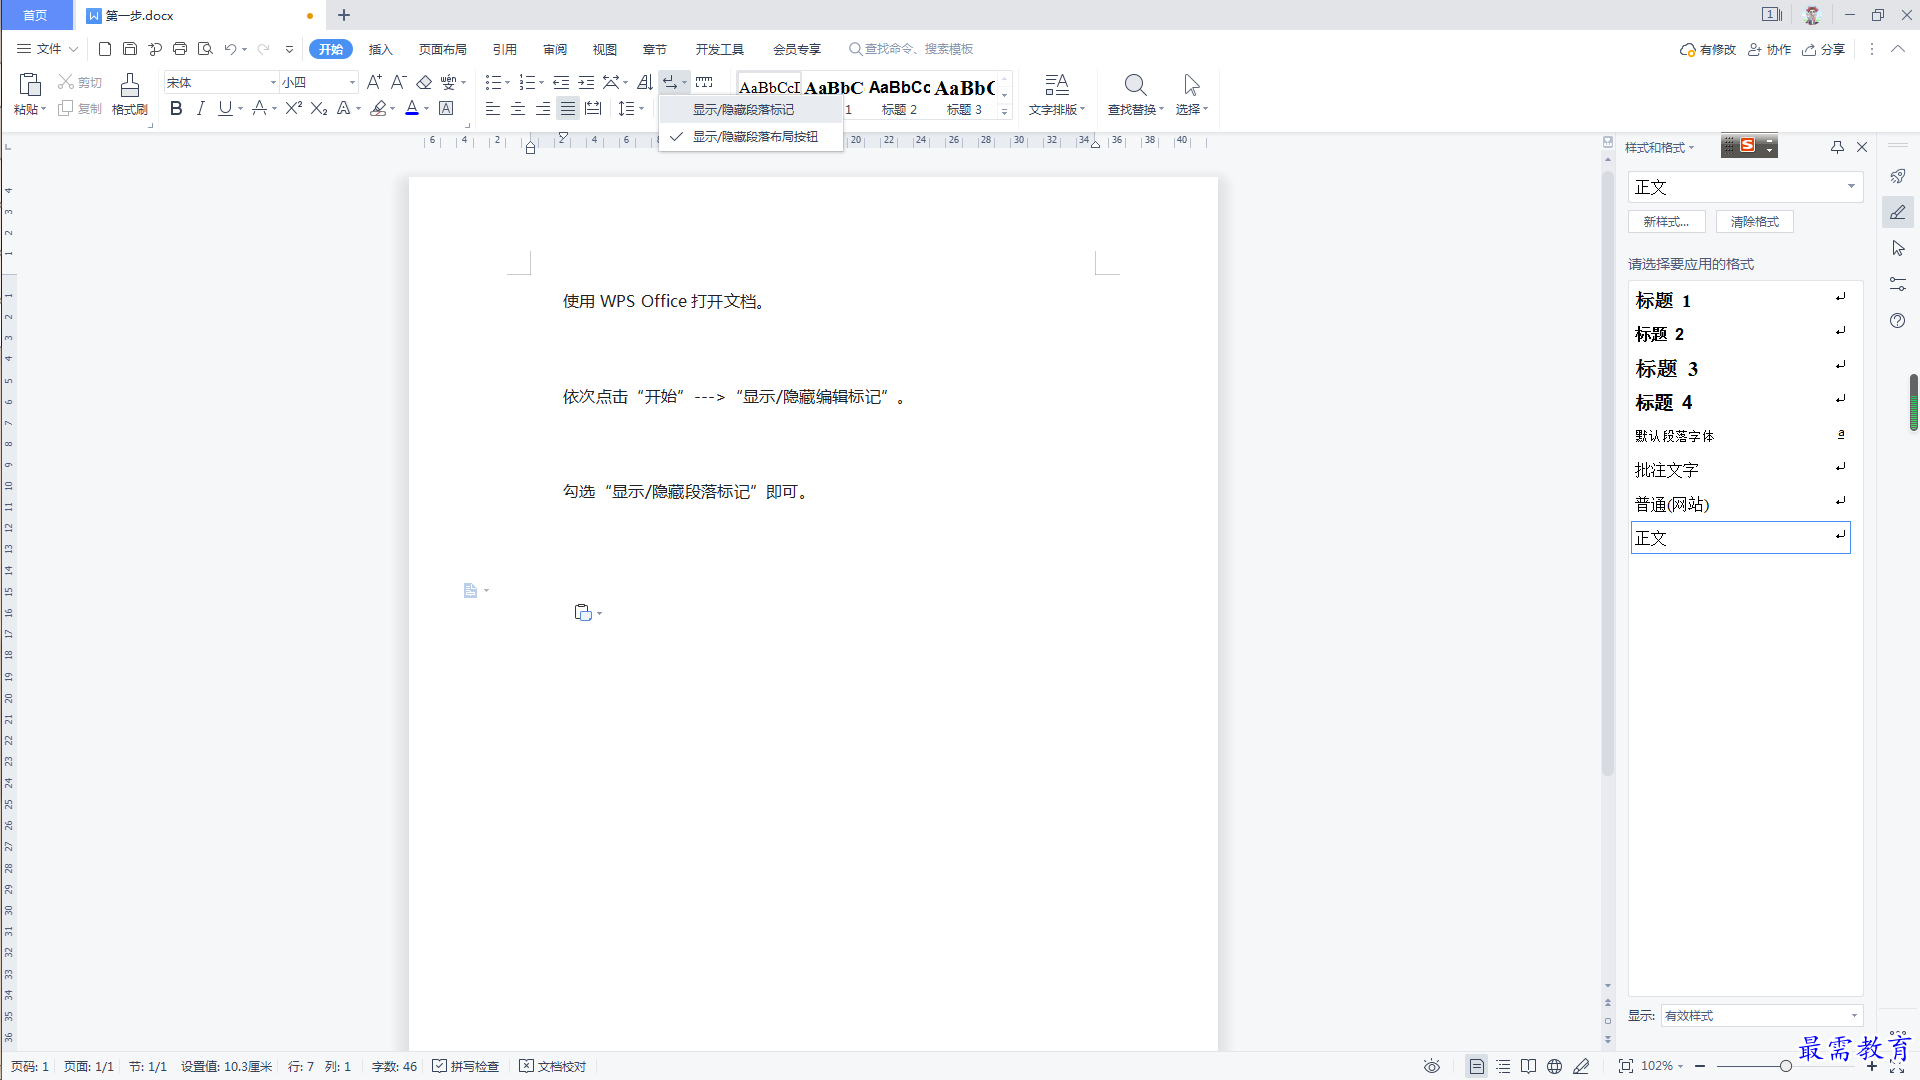Click the 文档校对 button in status bar
This screenshot has width=1920, height=1080.
pyautogui.click(x=553, y=1066)
